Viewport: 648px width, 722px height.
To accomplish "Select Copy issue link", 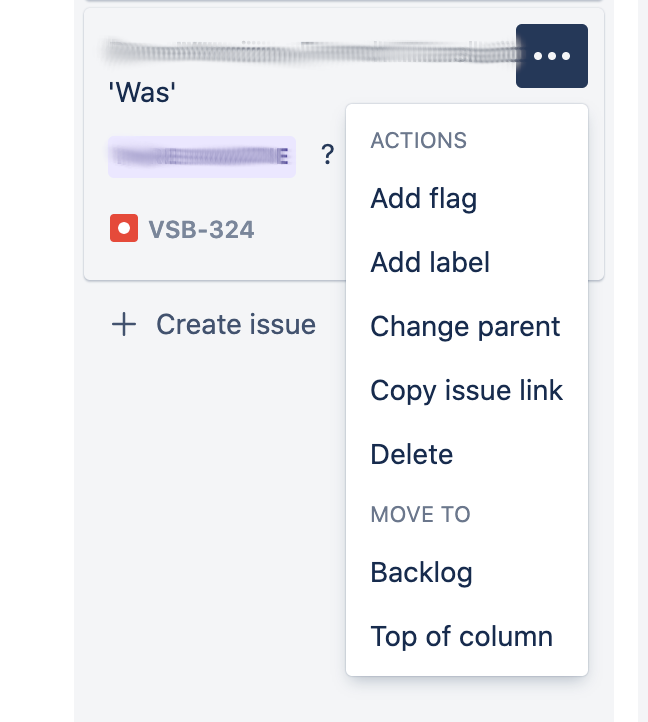I will pos(467,390).
